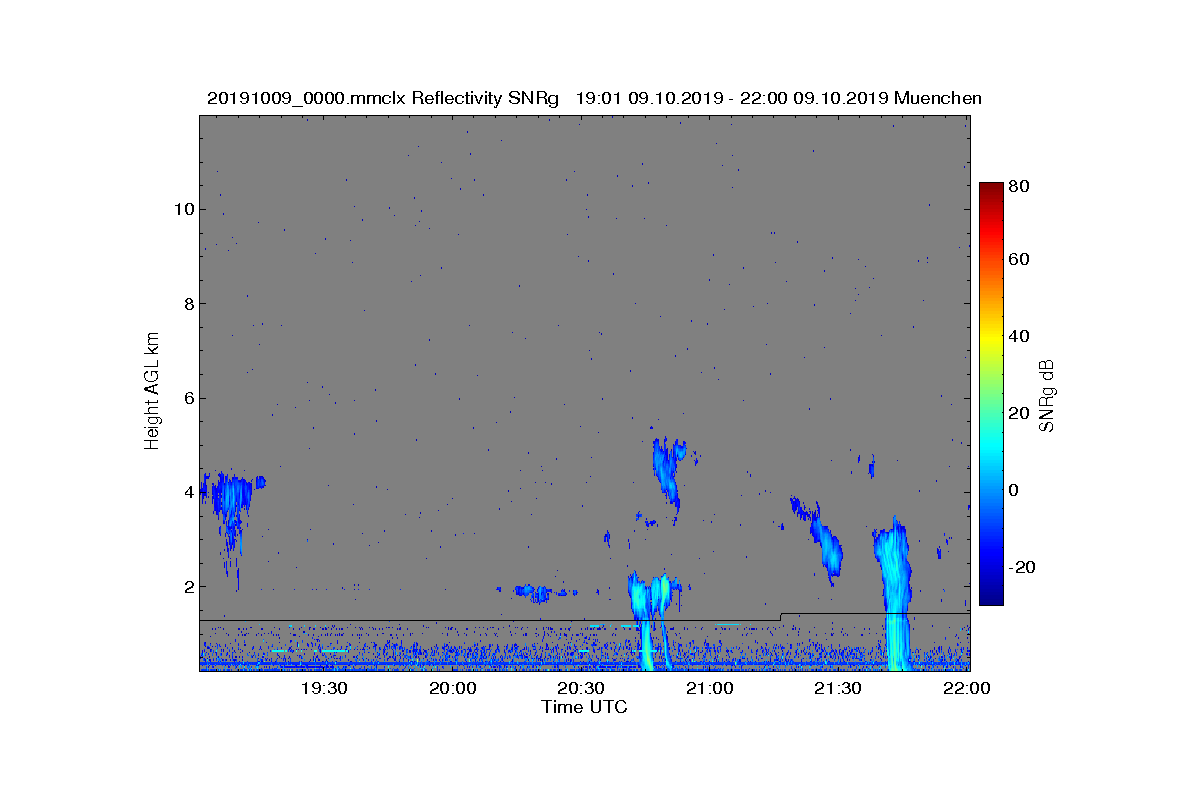Click the colorbar value '-20'
This screenshot has width=1200, height=800.
(x=1023, y=567)
